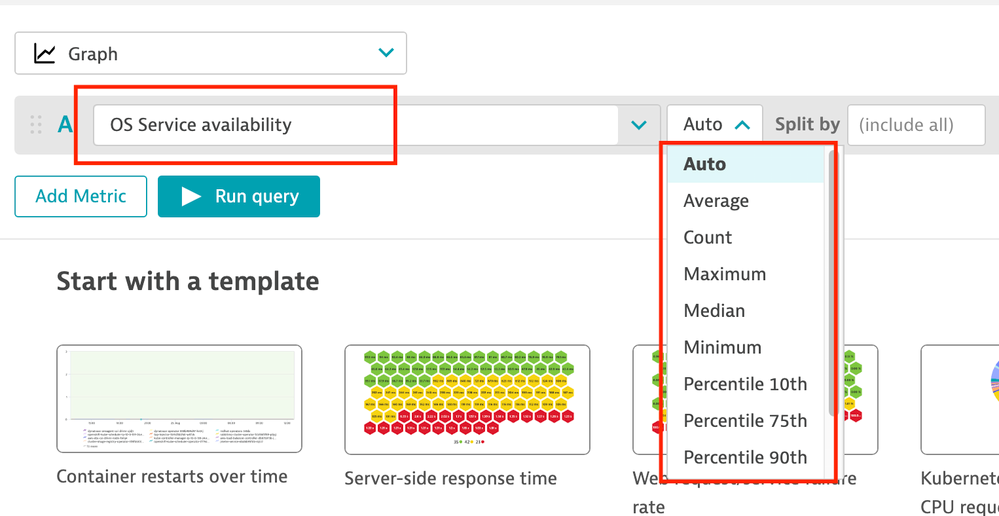The width and height of the screenshot is (999, 516).
Task: Expand the metric selector chevron
Action: [x=639, y=125]
